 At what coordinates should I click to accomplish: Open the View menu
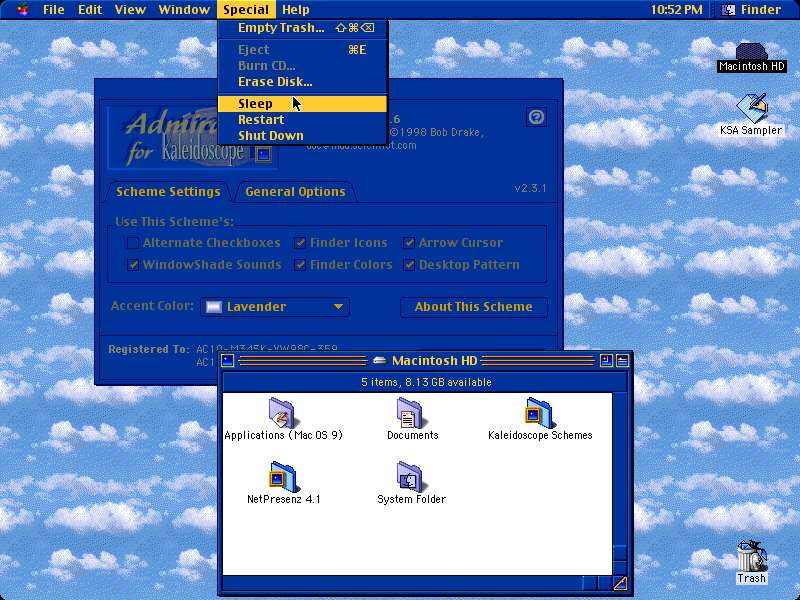130,10
